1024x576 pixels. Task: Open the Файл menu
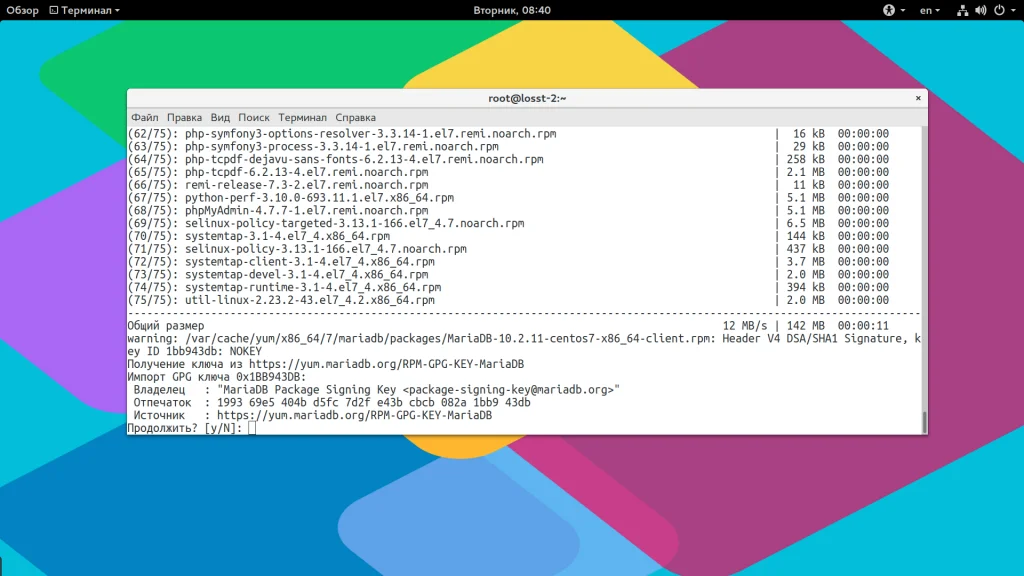[144, 118]
